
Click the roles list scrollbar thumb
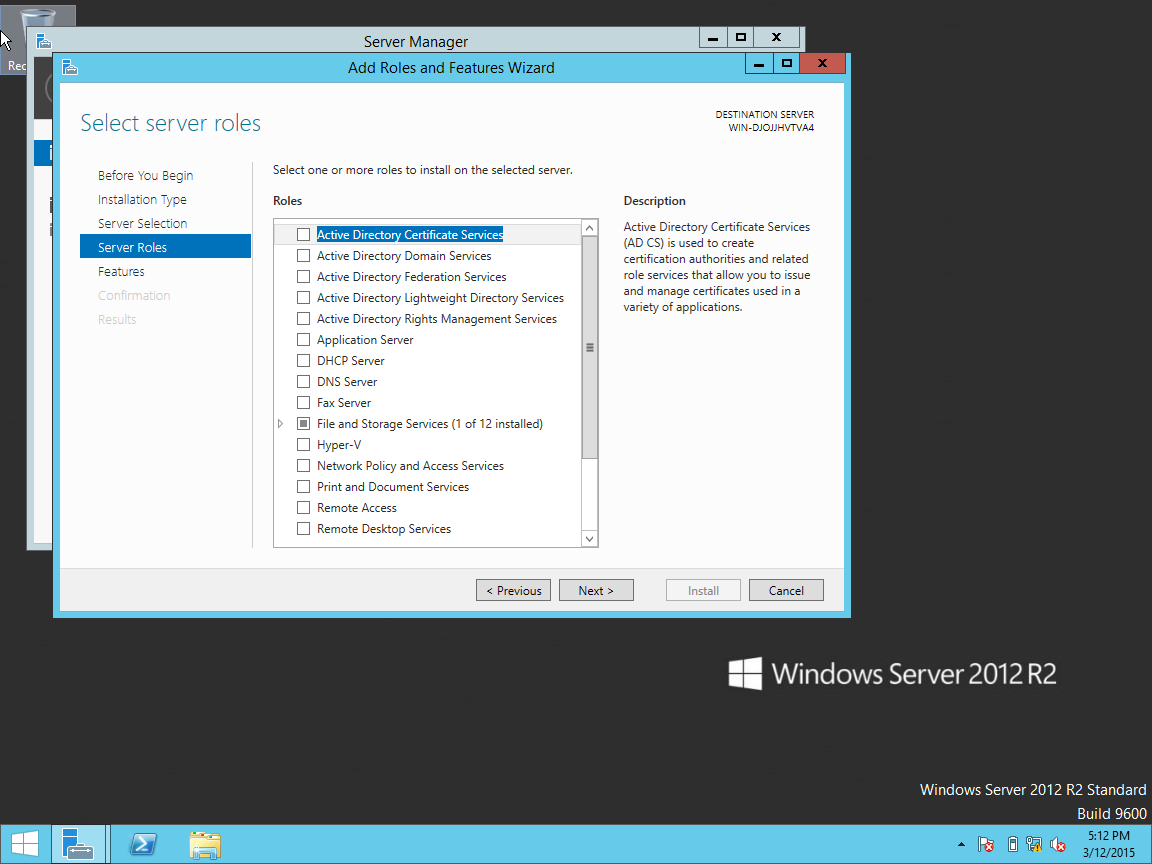tap(590, 348)
